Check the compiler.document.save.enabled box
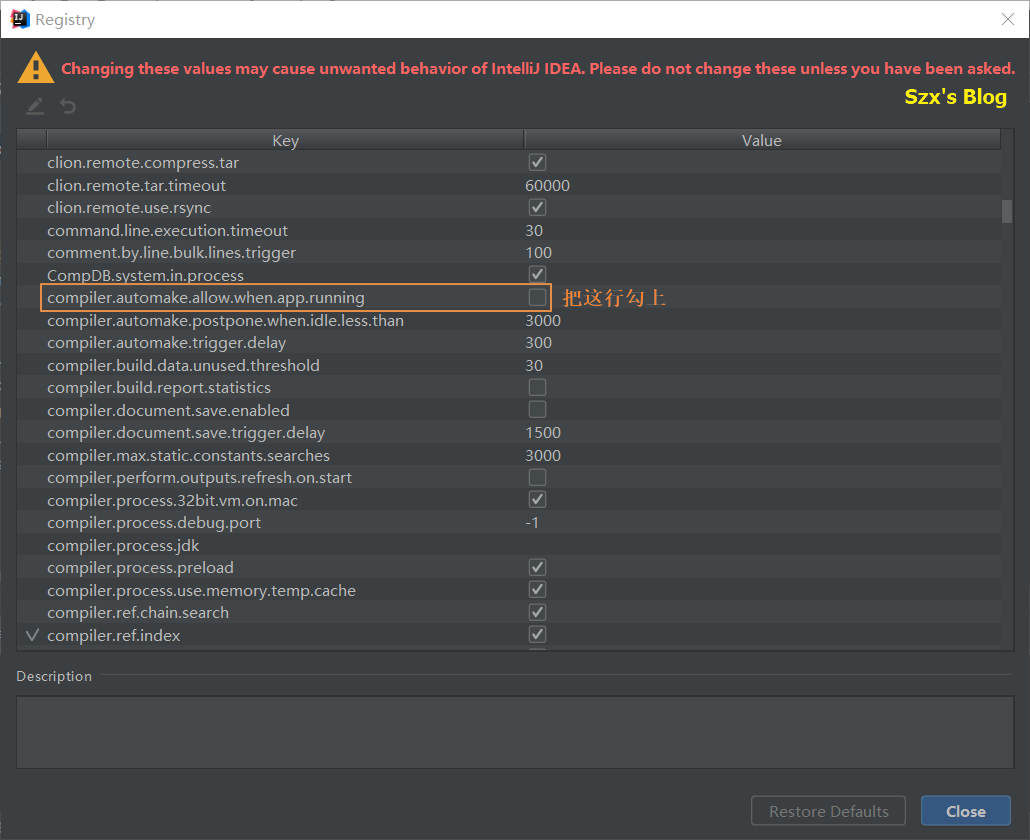This screenshot has width=1030, height=840. pos(537,410)
